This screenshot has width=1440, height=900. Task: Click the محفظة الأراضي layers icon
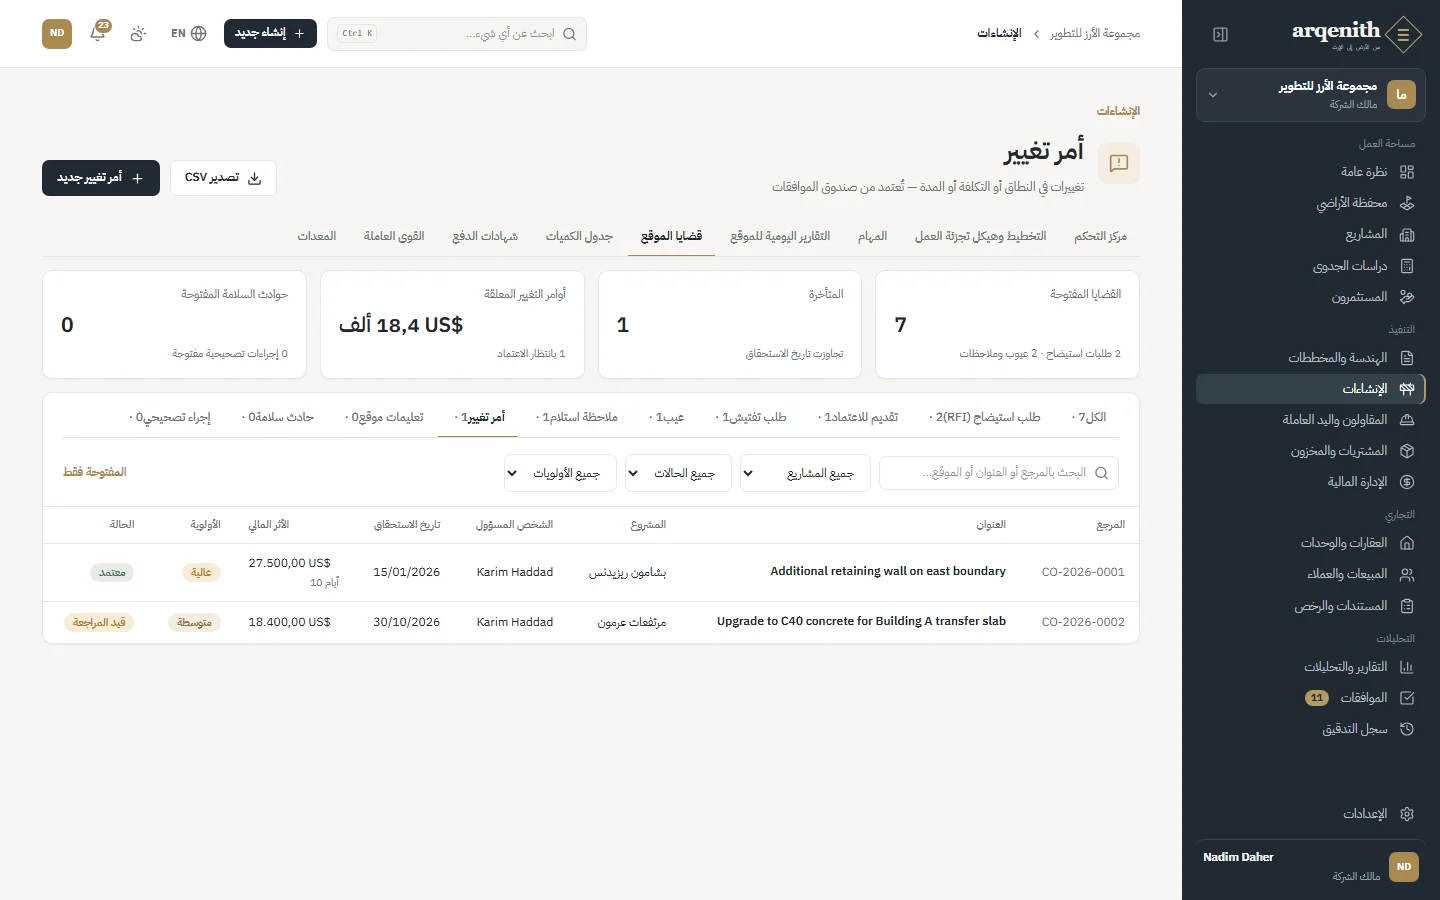point(1407,203)
